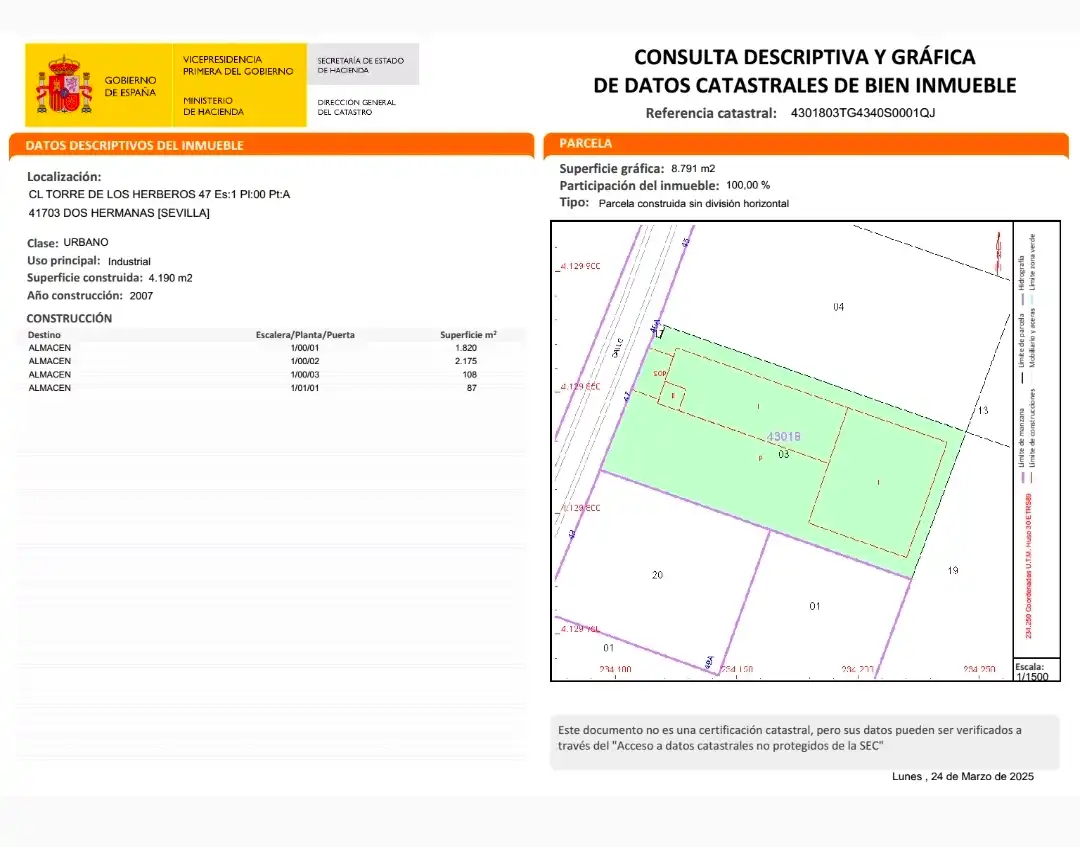Select surface value '108'
Screen dimensions: 1080x847
470,375
